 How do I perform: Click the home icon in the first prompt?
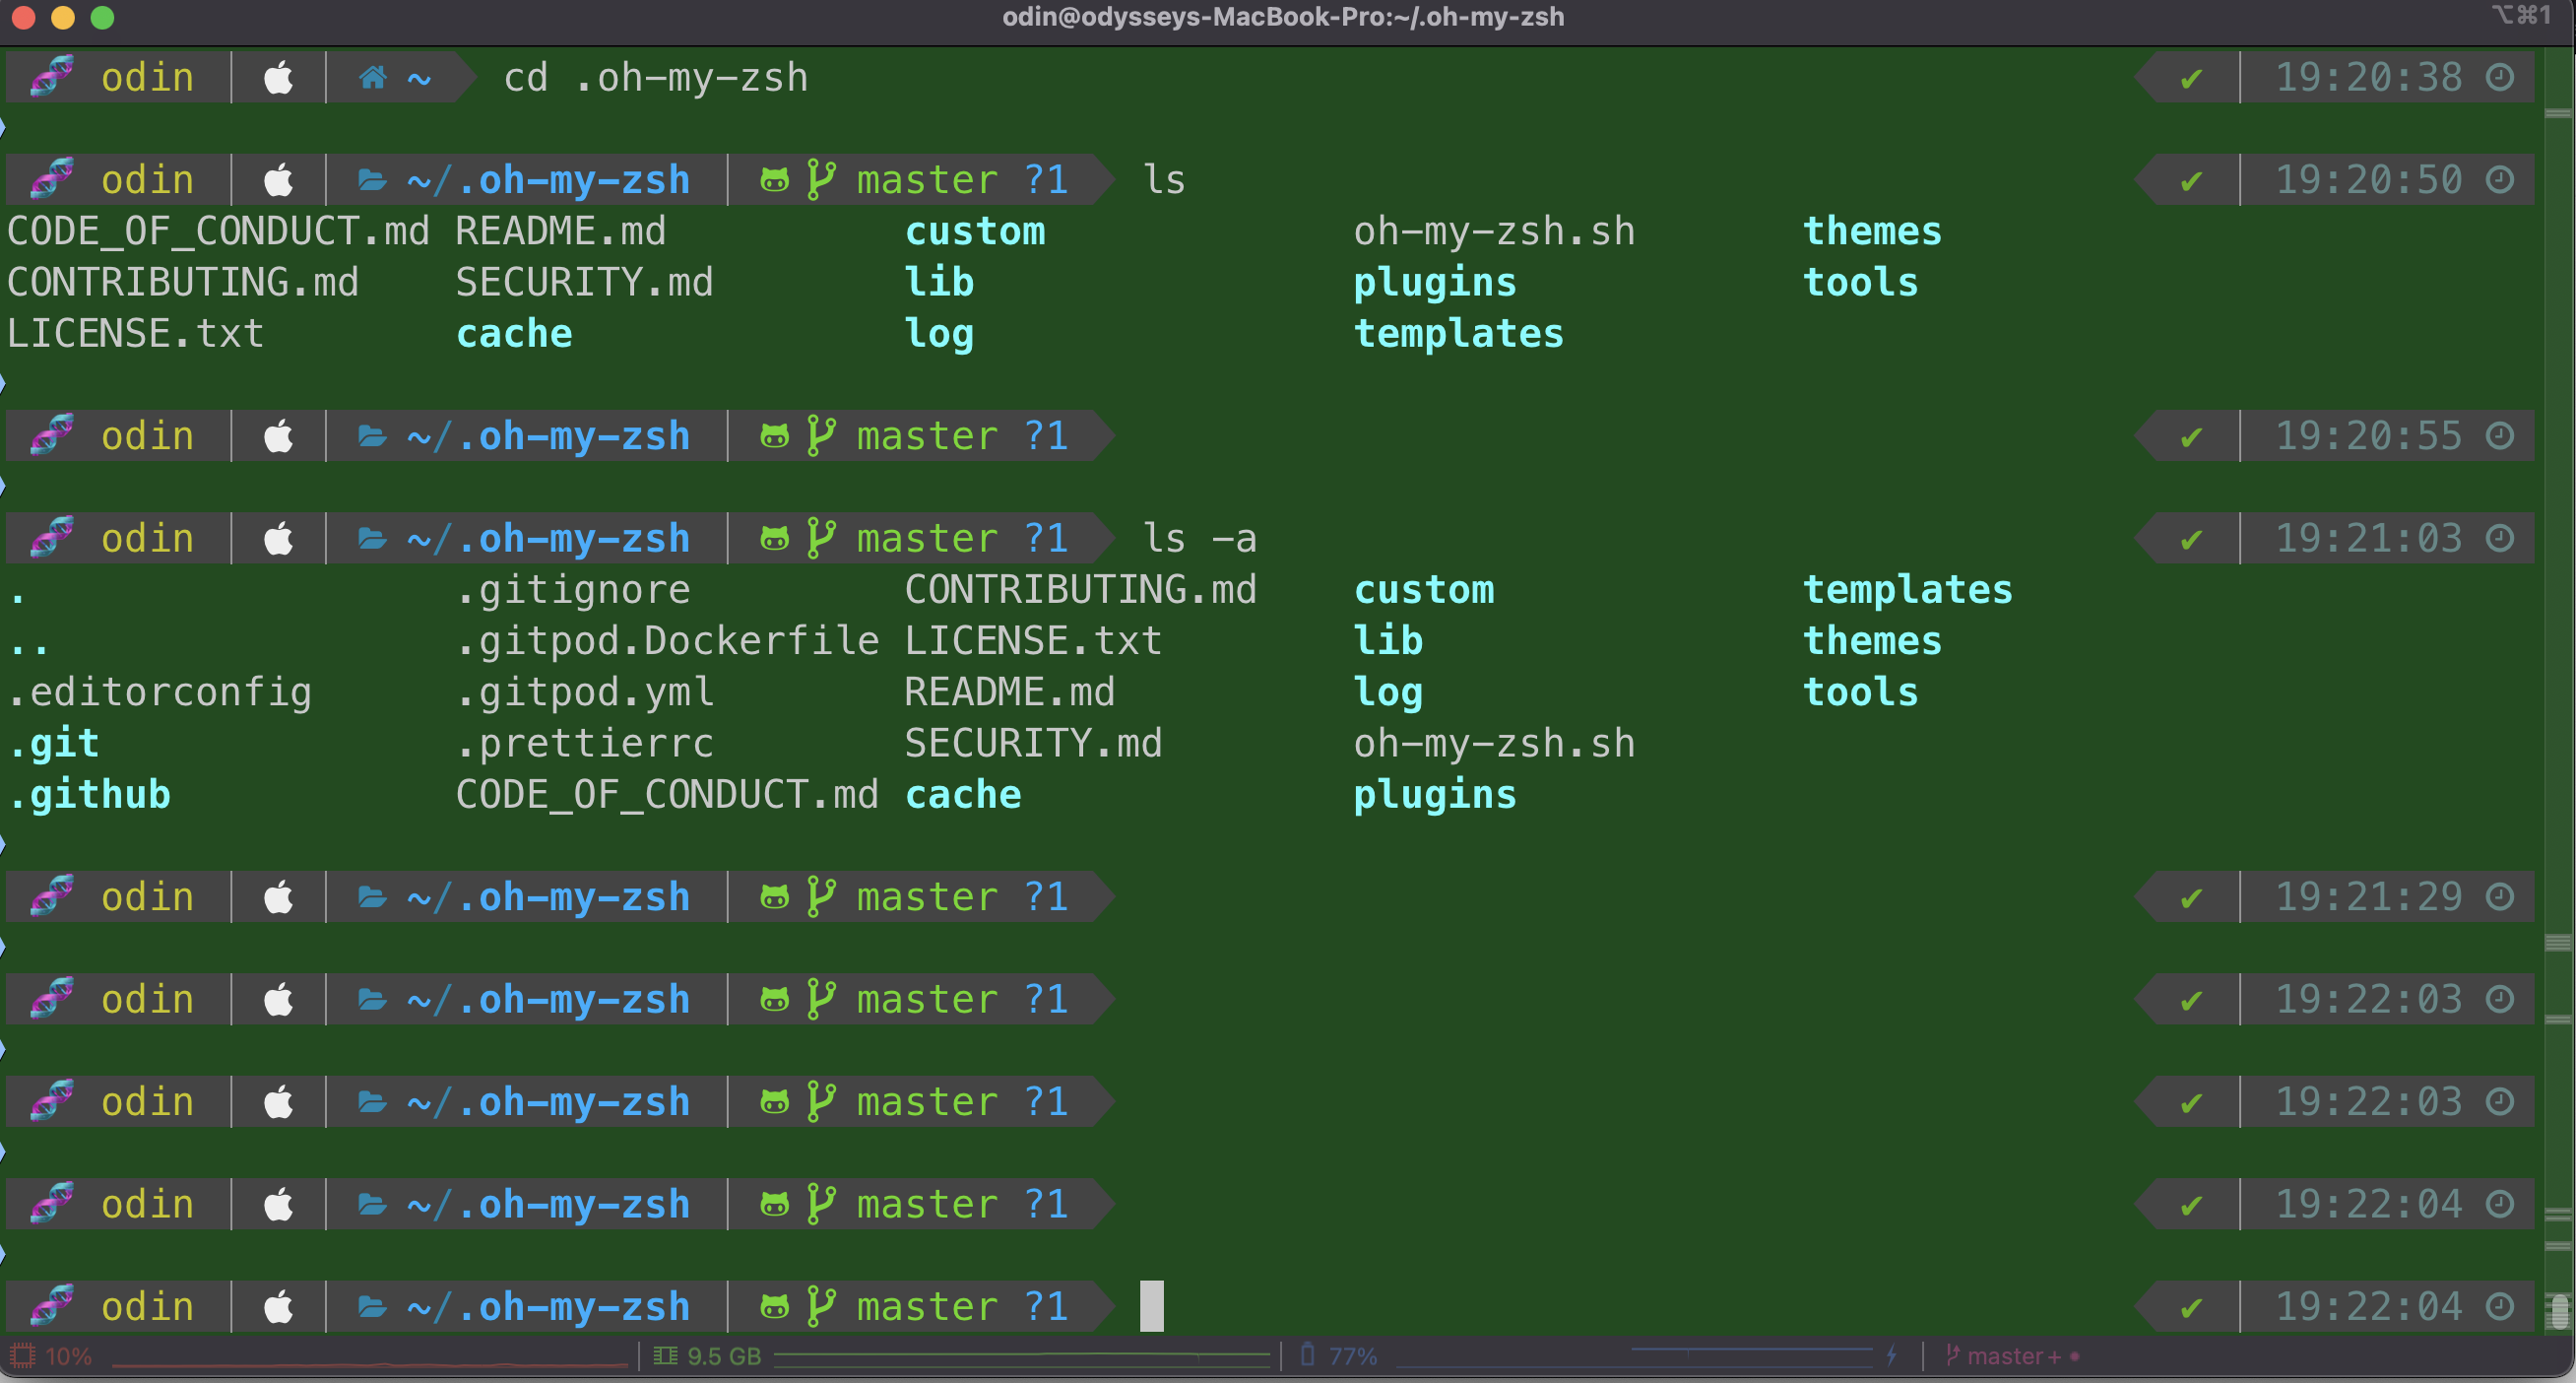pos(373,78)
